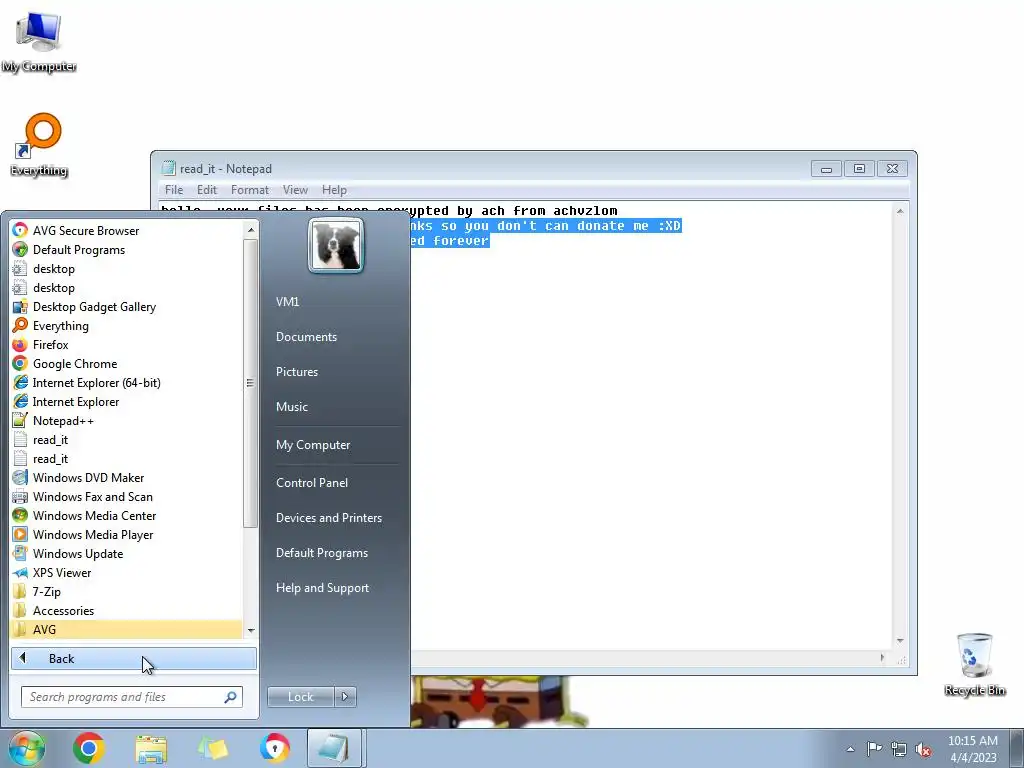Open the Help menu in Notepad
Viewport: 1024px width, 768px height.
[334, 189]
